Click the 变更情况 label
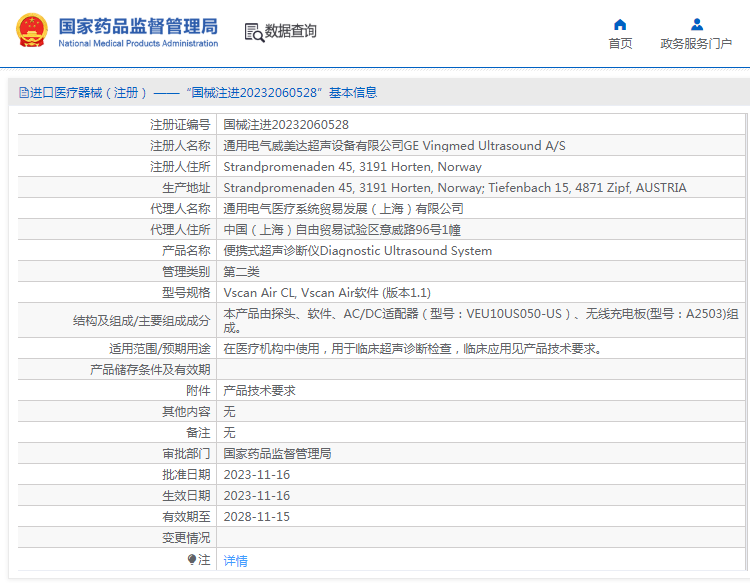This screenshot has width=750, height=583. (186, 538)
